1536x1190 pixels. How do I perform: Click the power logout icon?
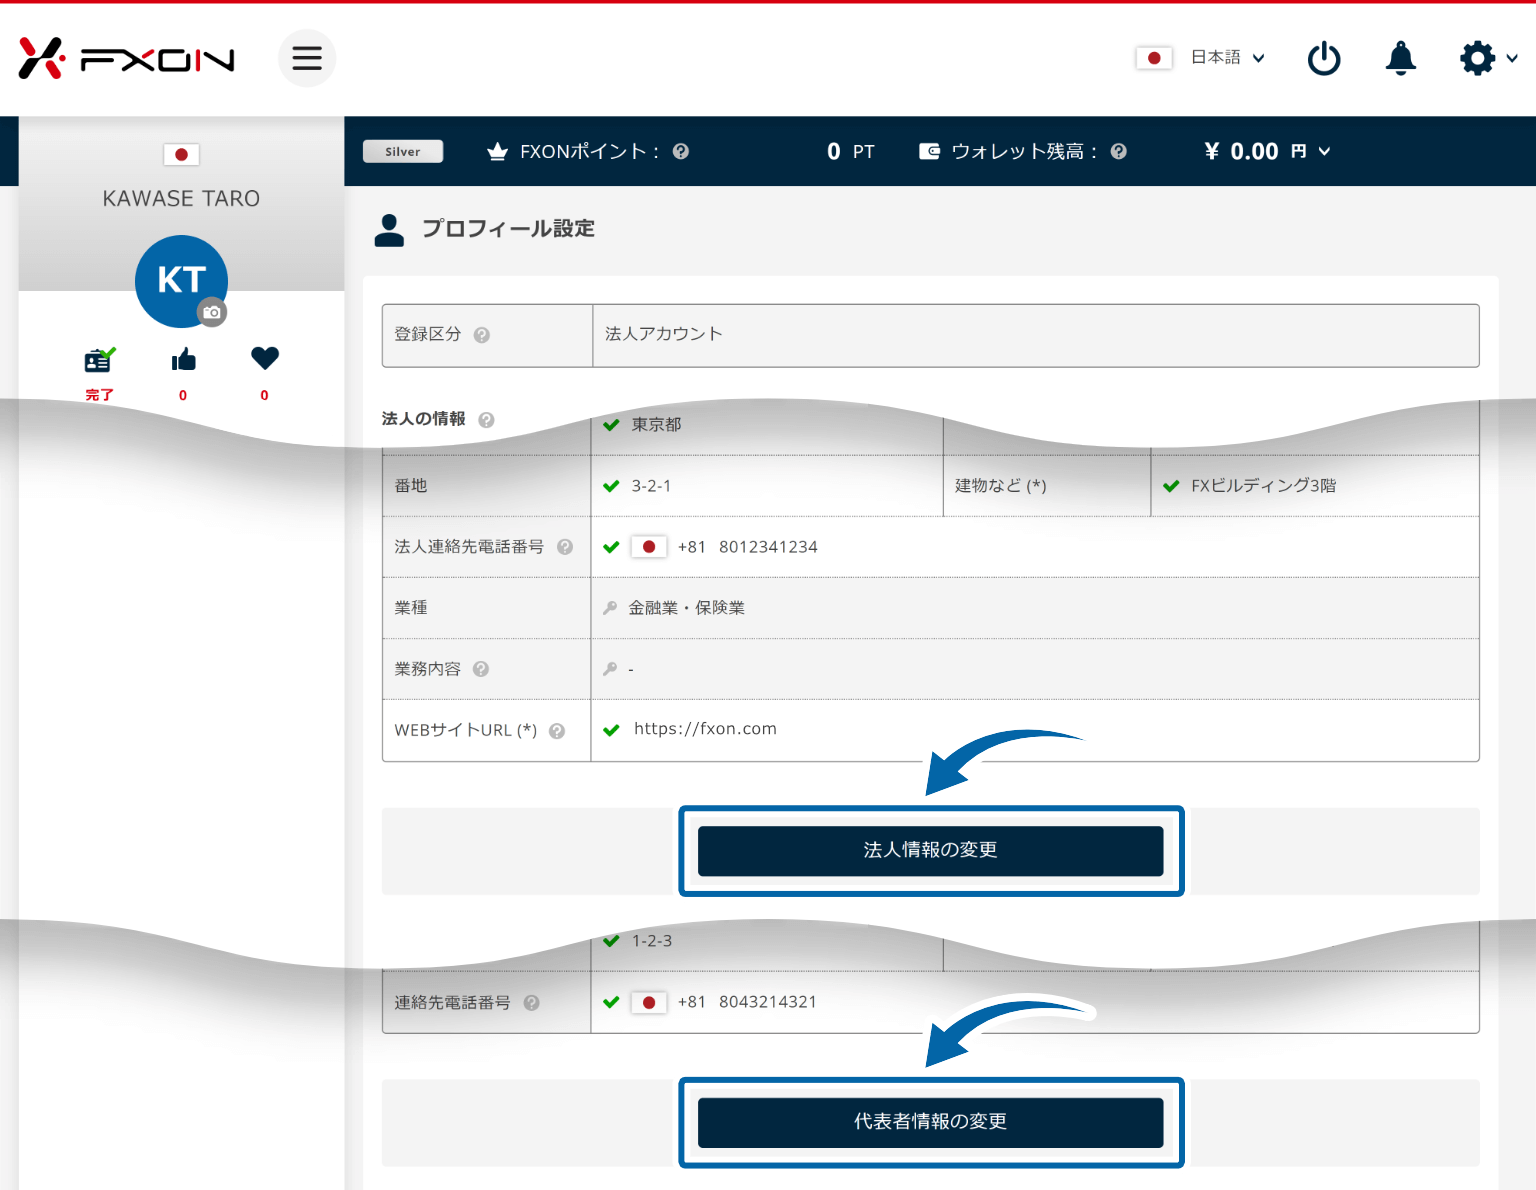(1324, 58)
